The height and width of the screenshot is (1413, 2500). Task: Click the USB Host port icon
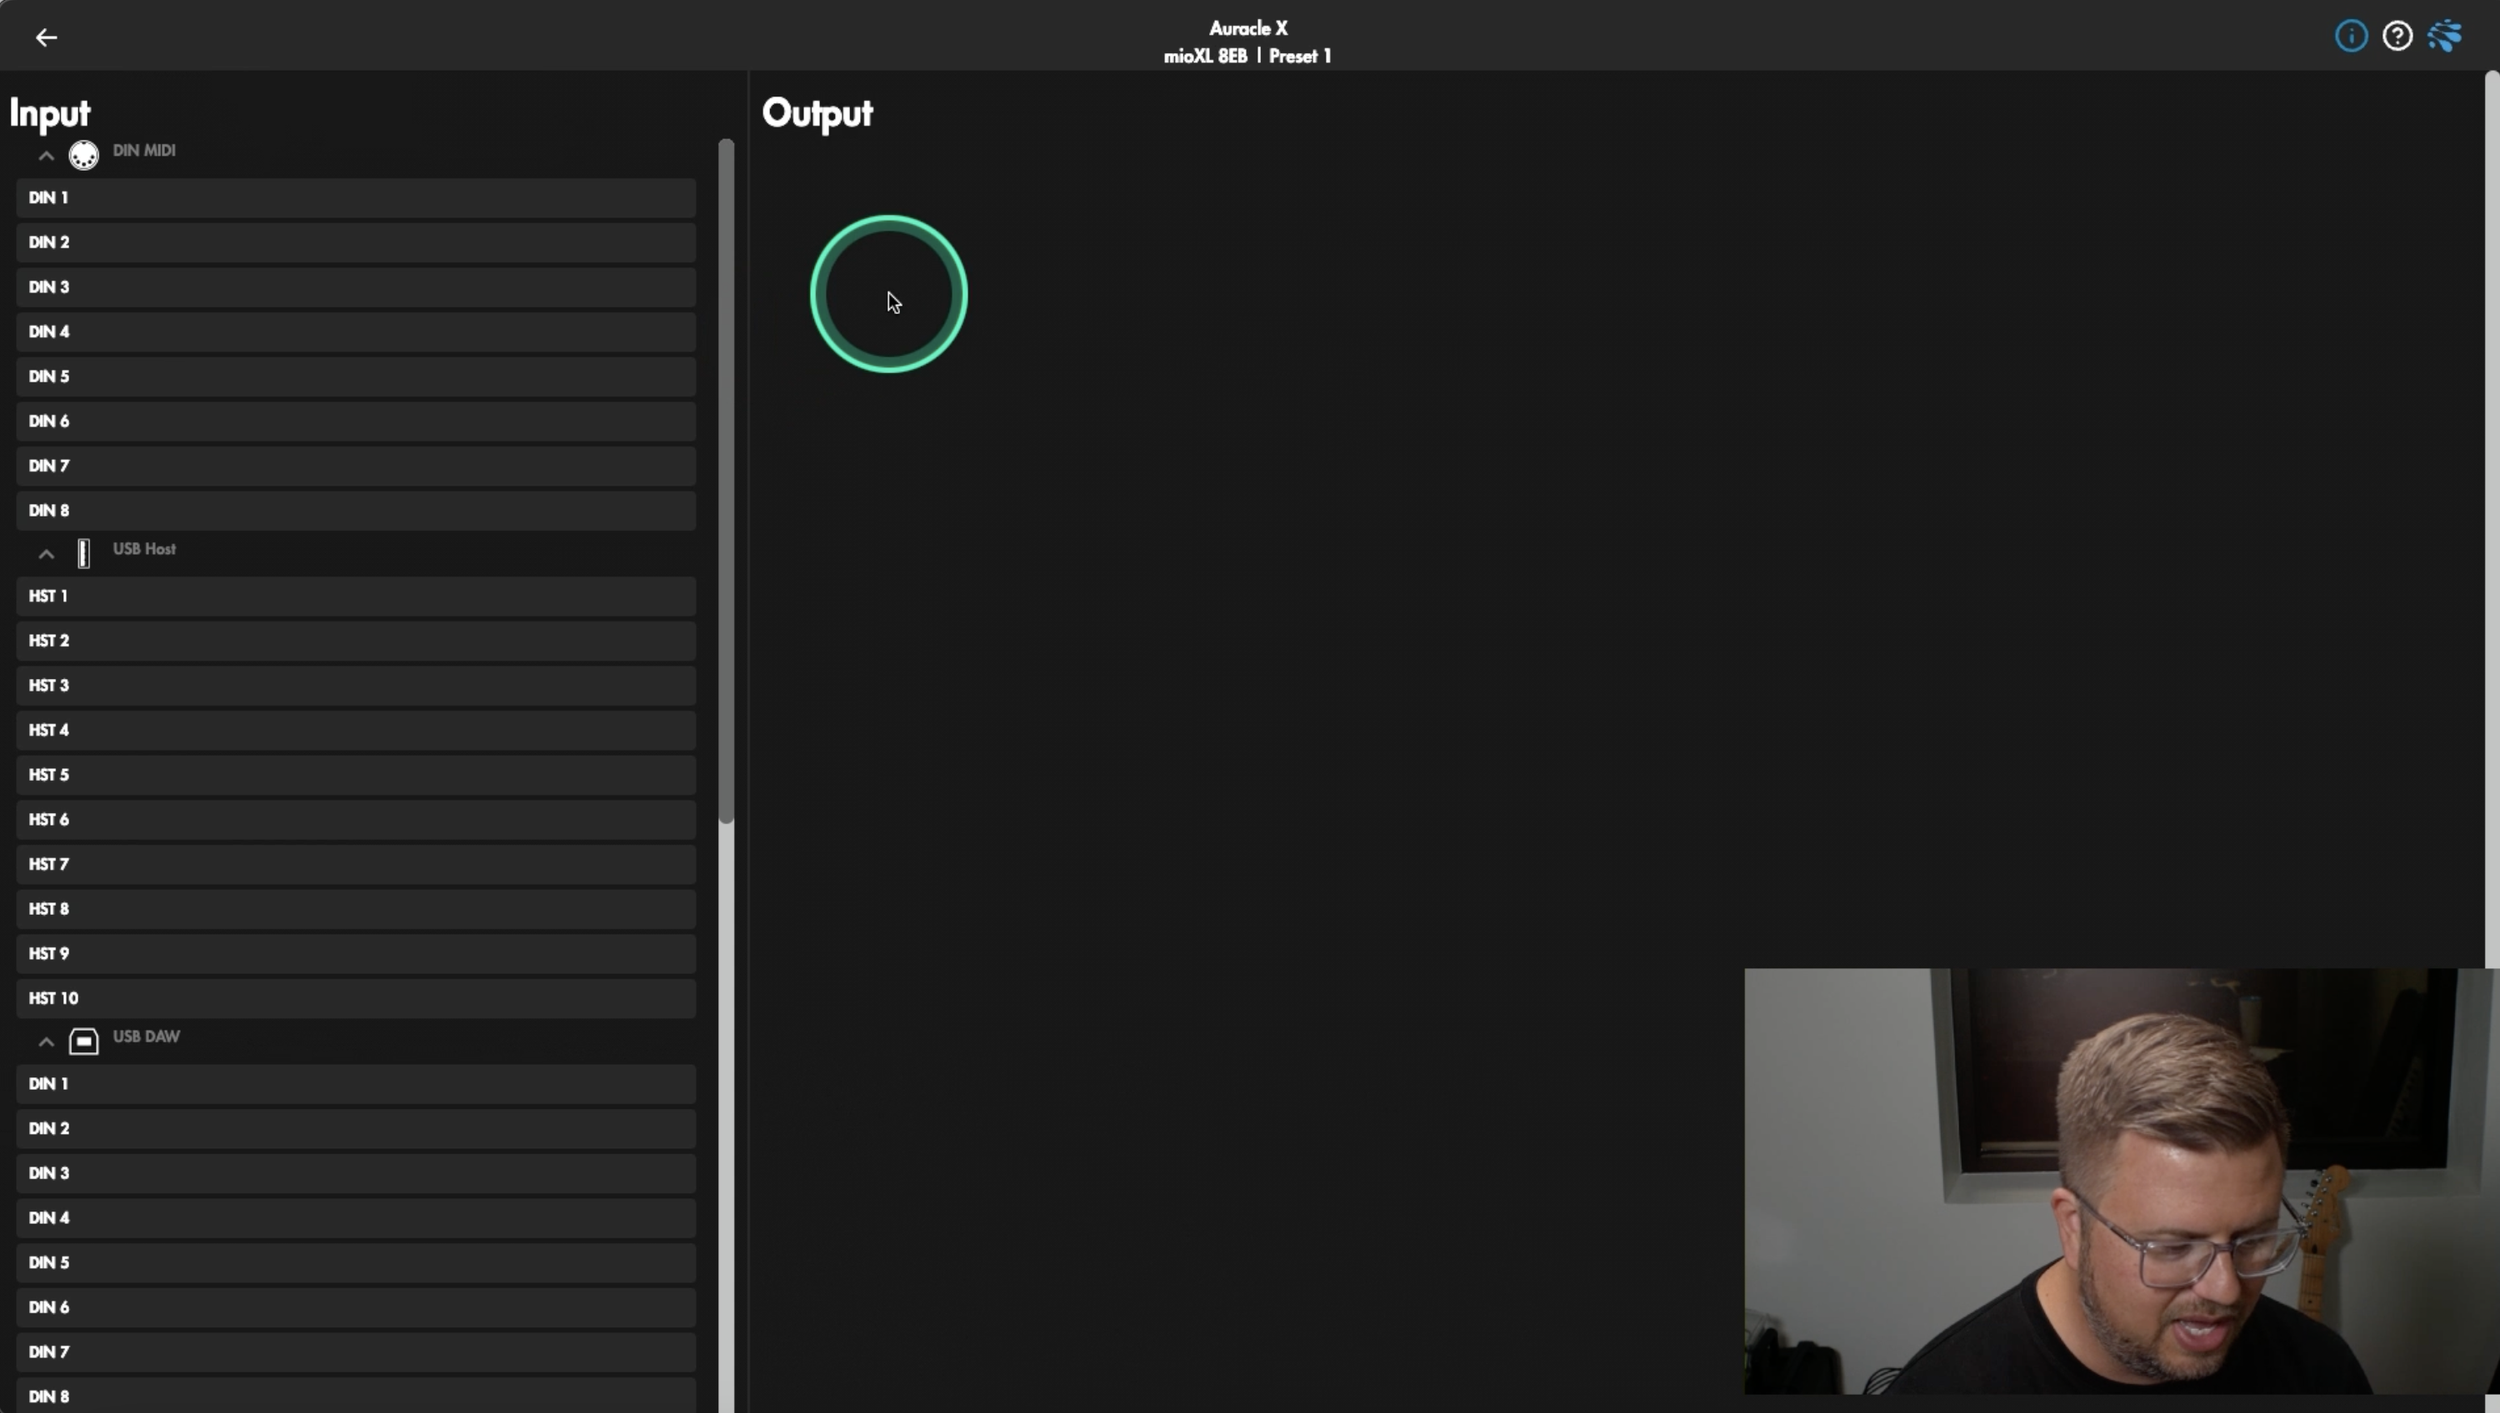pos(83,553)
